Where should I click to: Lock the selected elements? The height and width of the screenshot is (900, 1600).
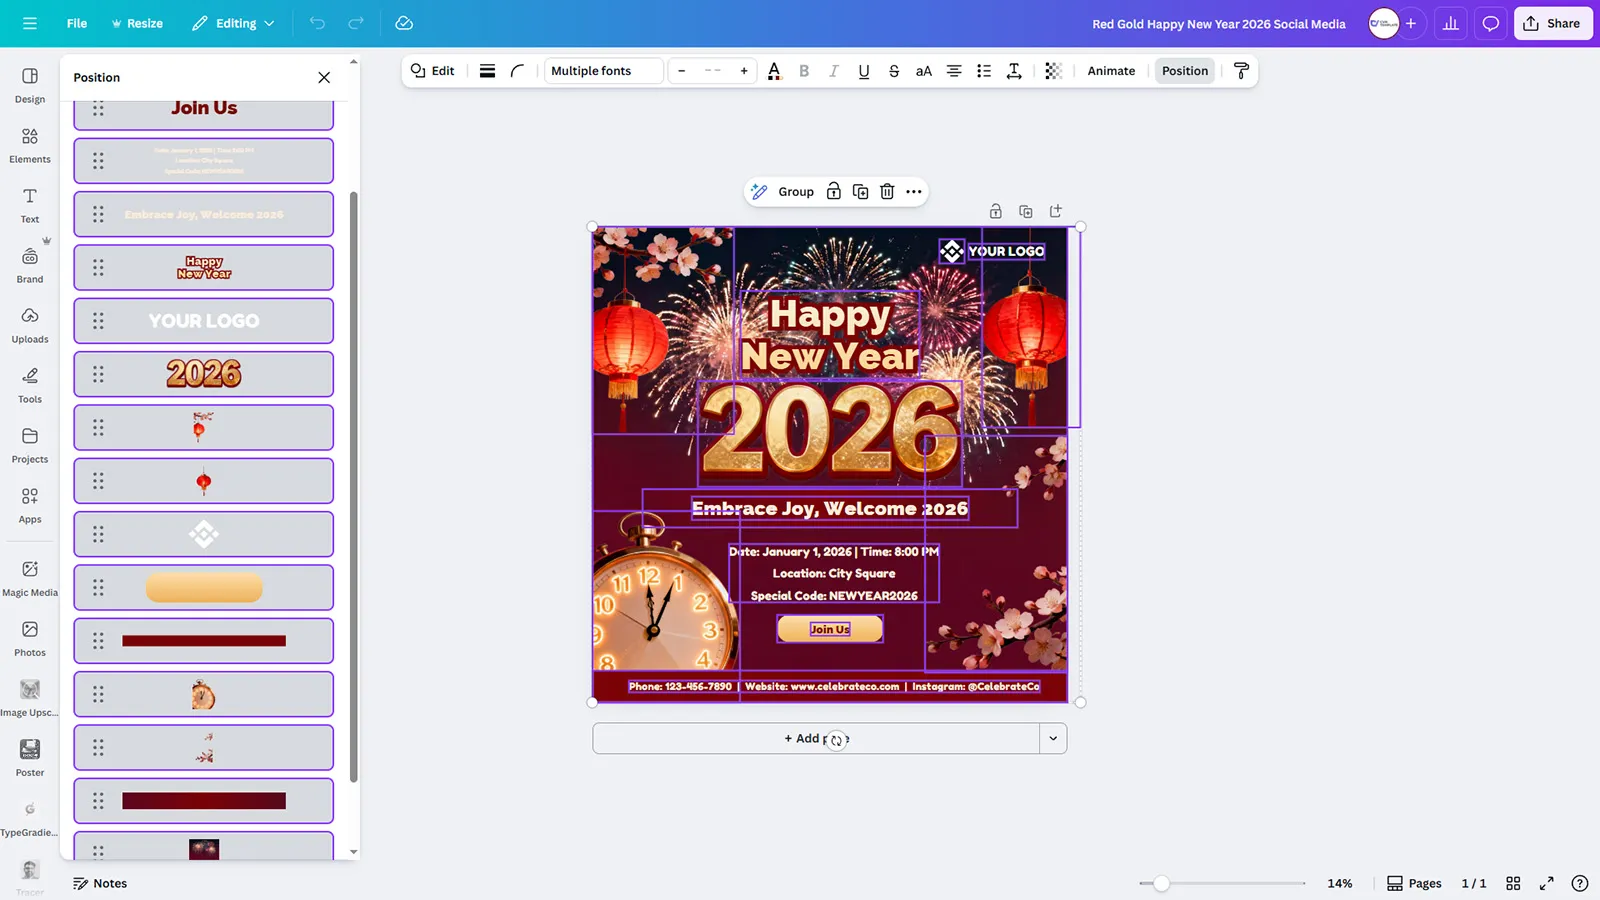click(834, 192)
